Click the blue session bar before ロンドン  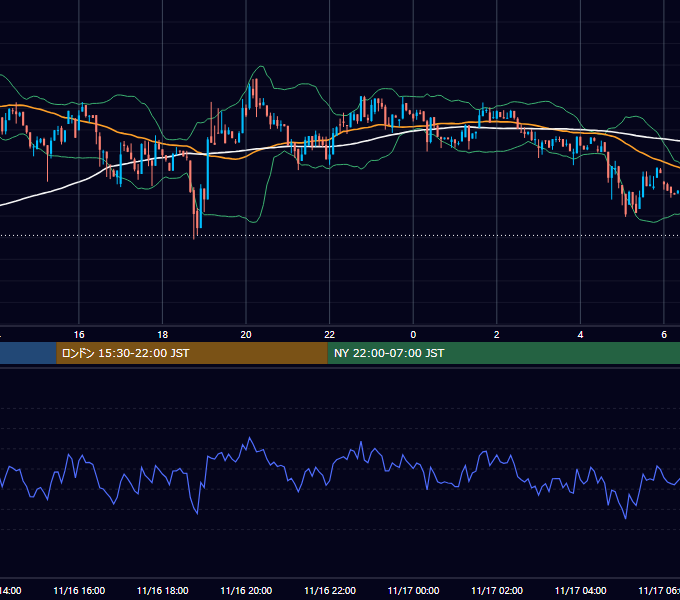pos(28,353)
